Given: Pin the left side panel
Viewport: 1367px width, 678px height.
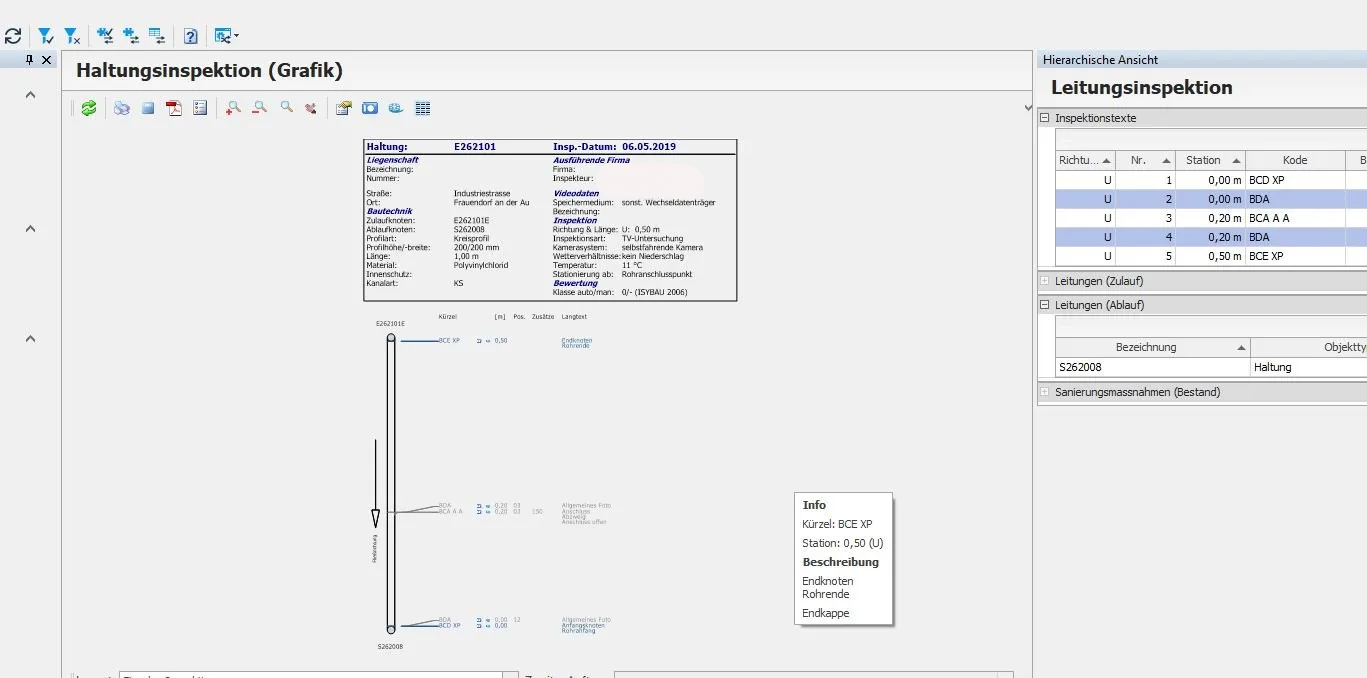Looking at the screenshot, I should pos(30,60).
